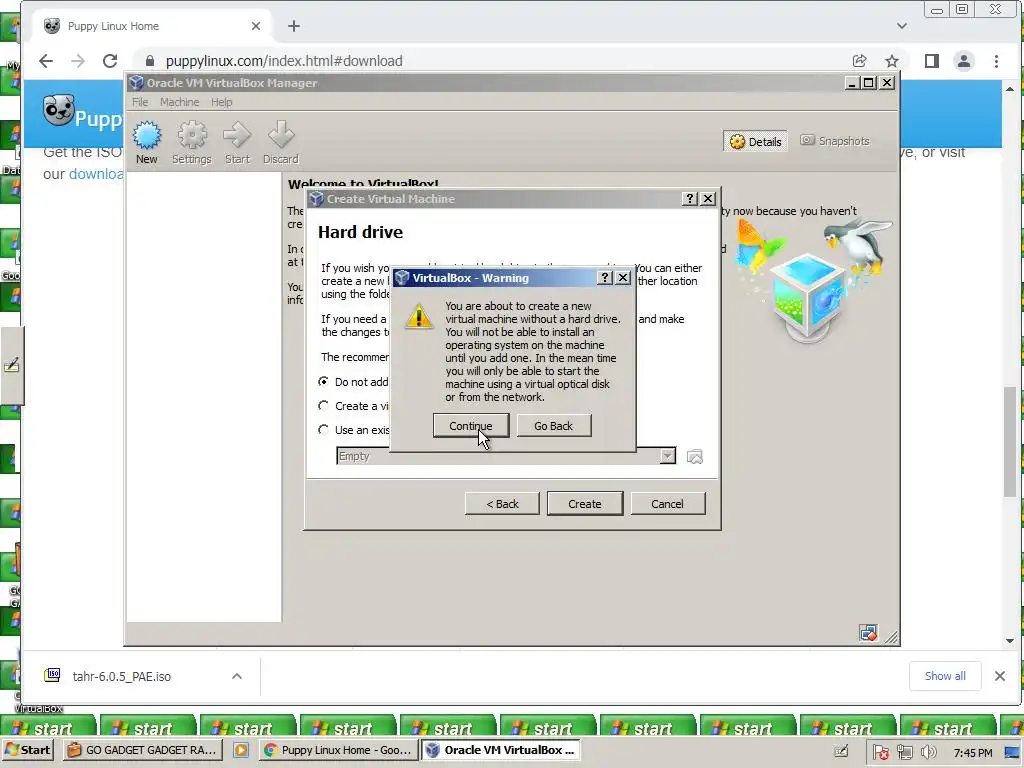
Task: Click the pen tool on left edge
Action: pos(12,364)
